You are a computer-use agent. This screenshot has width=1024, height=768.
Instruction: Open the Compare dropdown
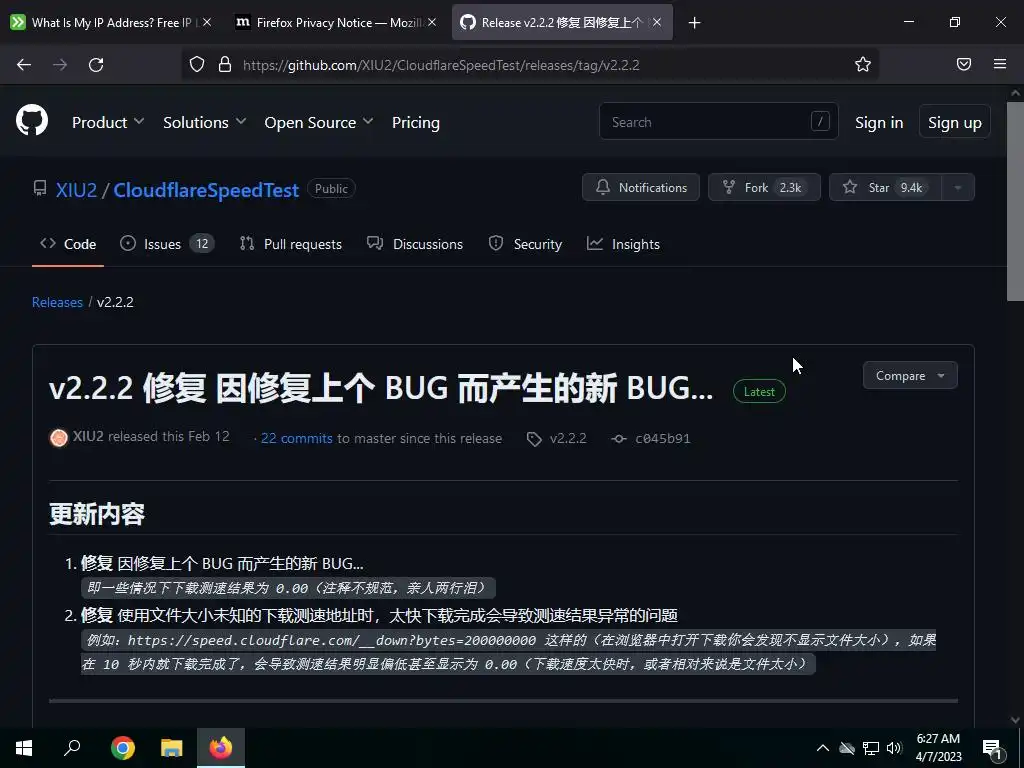(910, 376)
